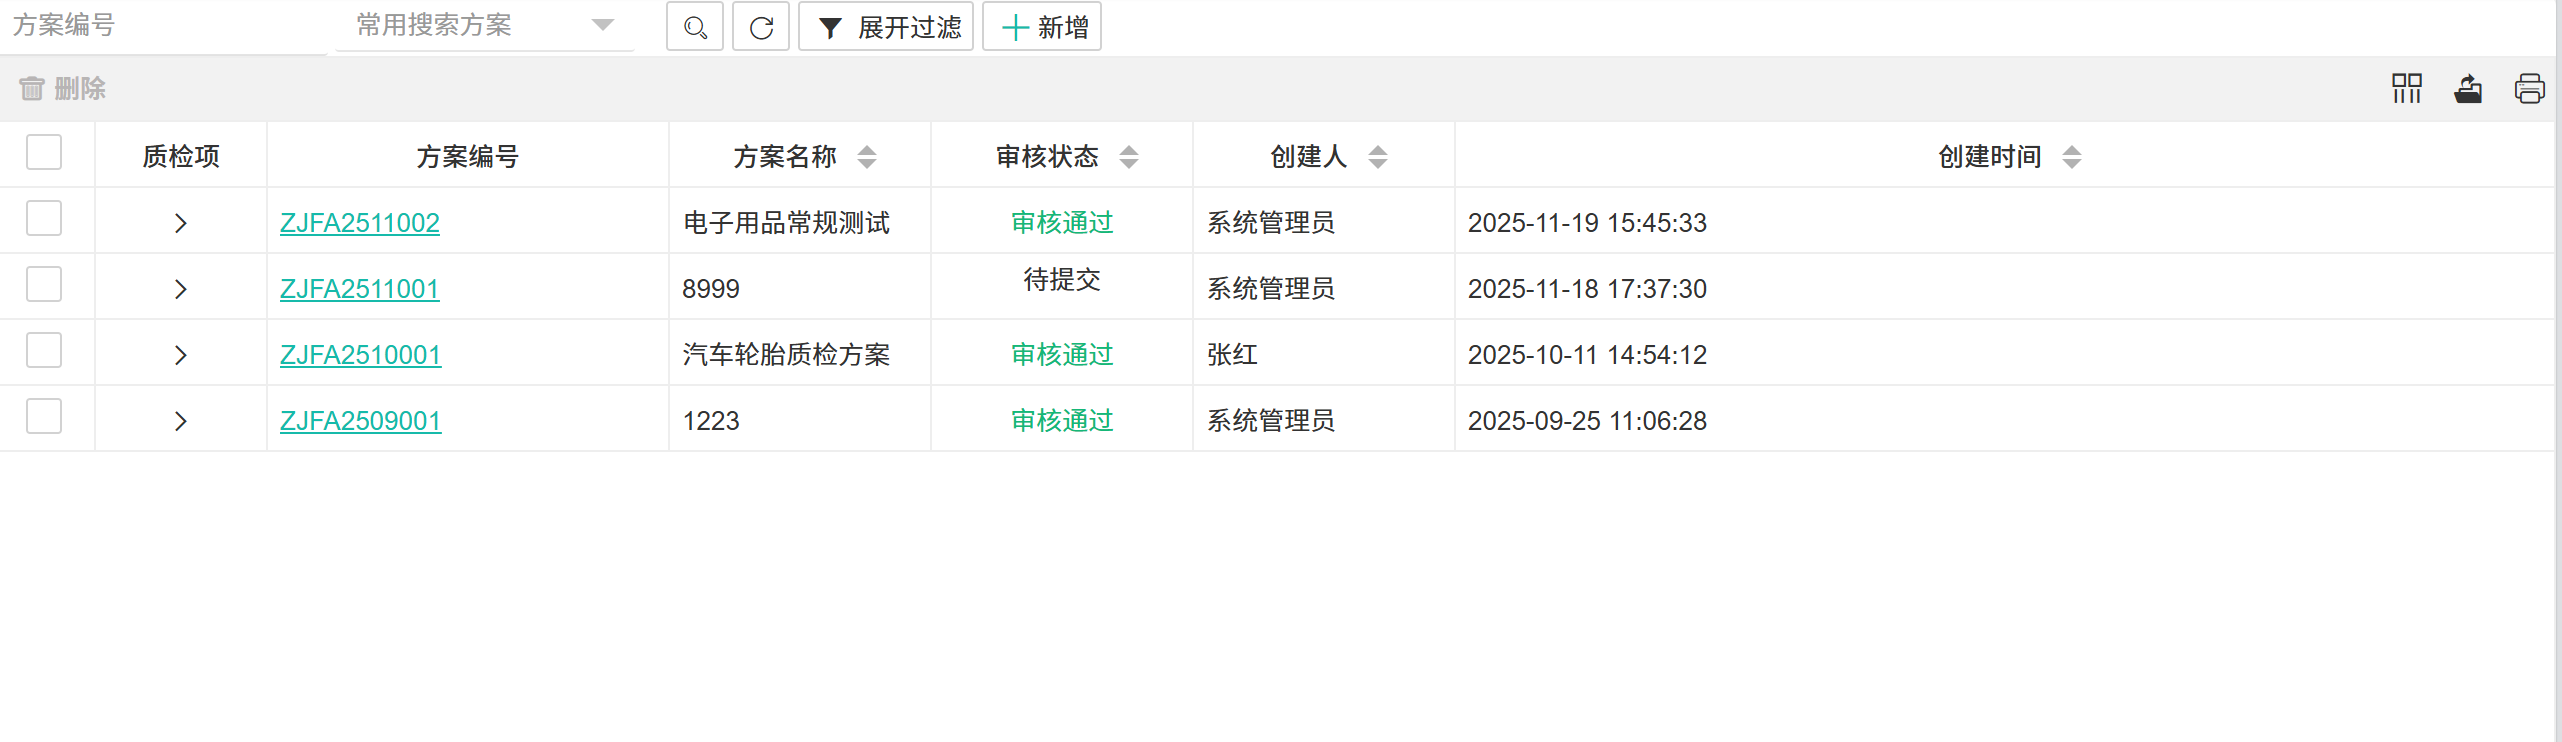Expand 质检项 for row ZJFA2511001
The image size is (2562, 742).
pyautogui.click(x=180, y=289)
